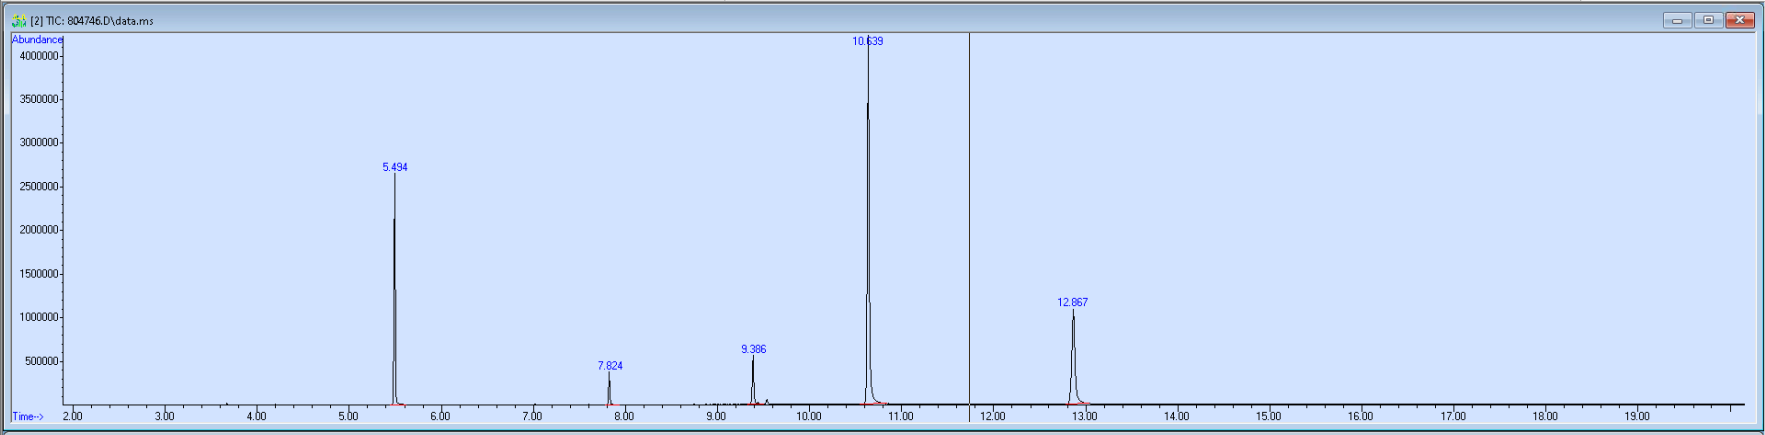Select the peak labeled 9.386
Image resolution: width=1765 pixels, height=435 pixels.
(x=754, y=349)
